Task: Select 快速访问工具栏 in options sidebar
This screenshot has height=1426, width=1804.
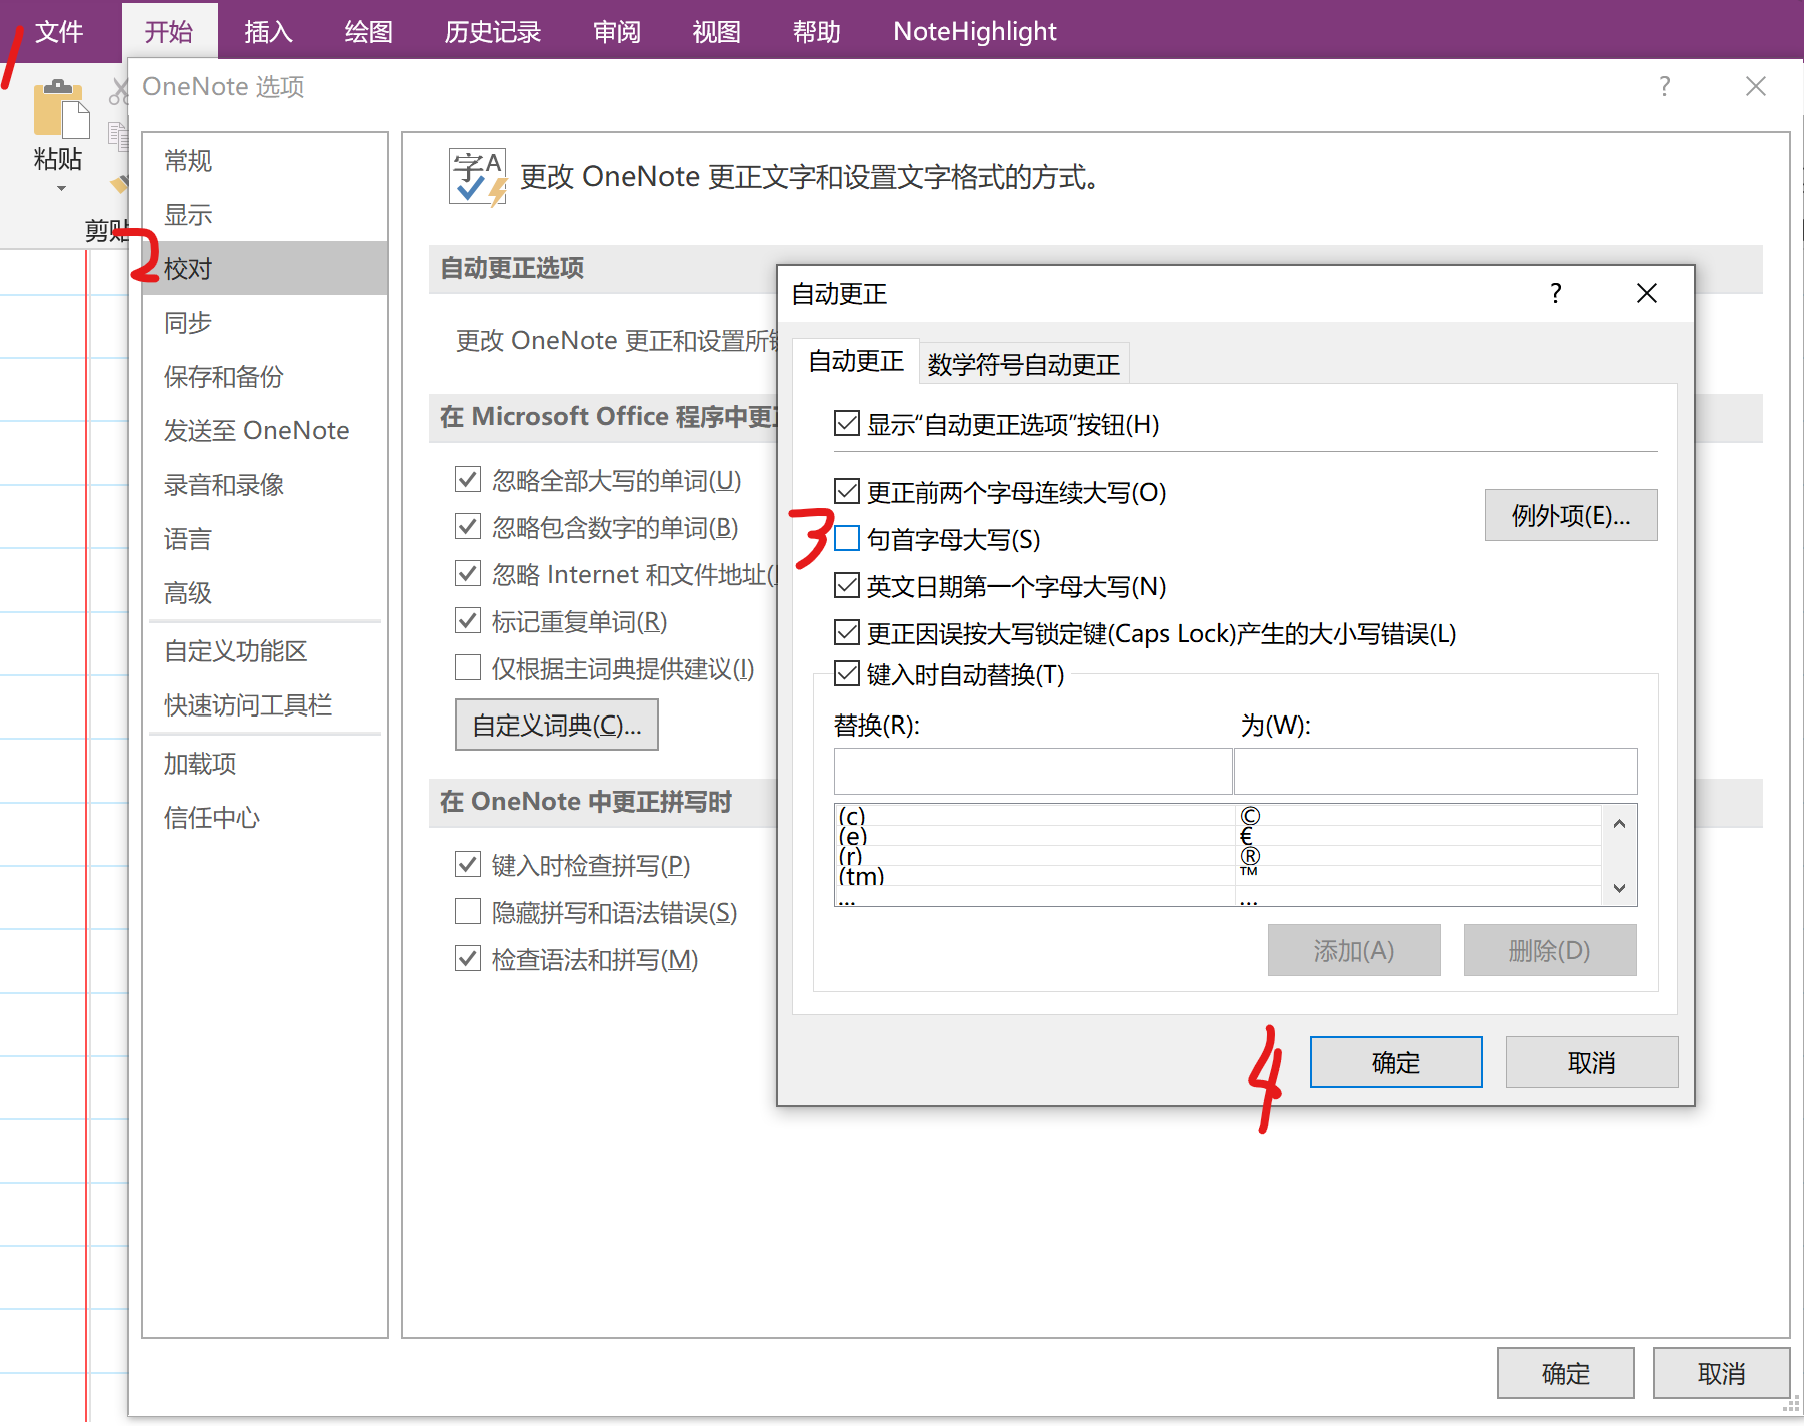Action: [x=265, y=705]
